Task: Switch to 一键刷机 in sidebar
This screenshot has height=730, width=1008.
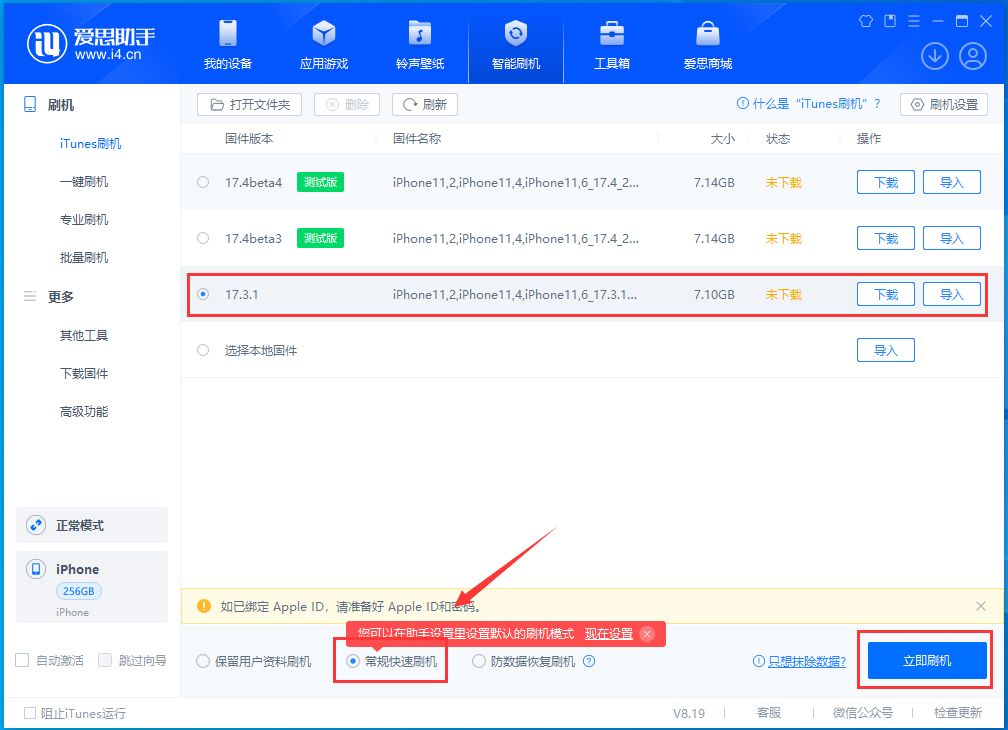Action: point(84,182)
